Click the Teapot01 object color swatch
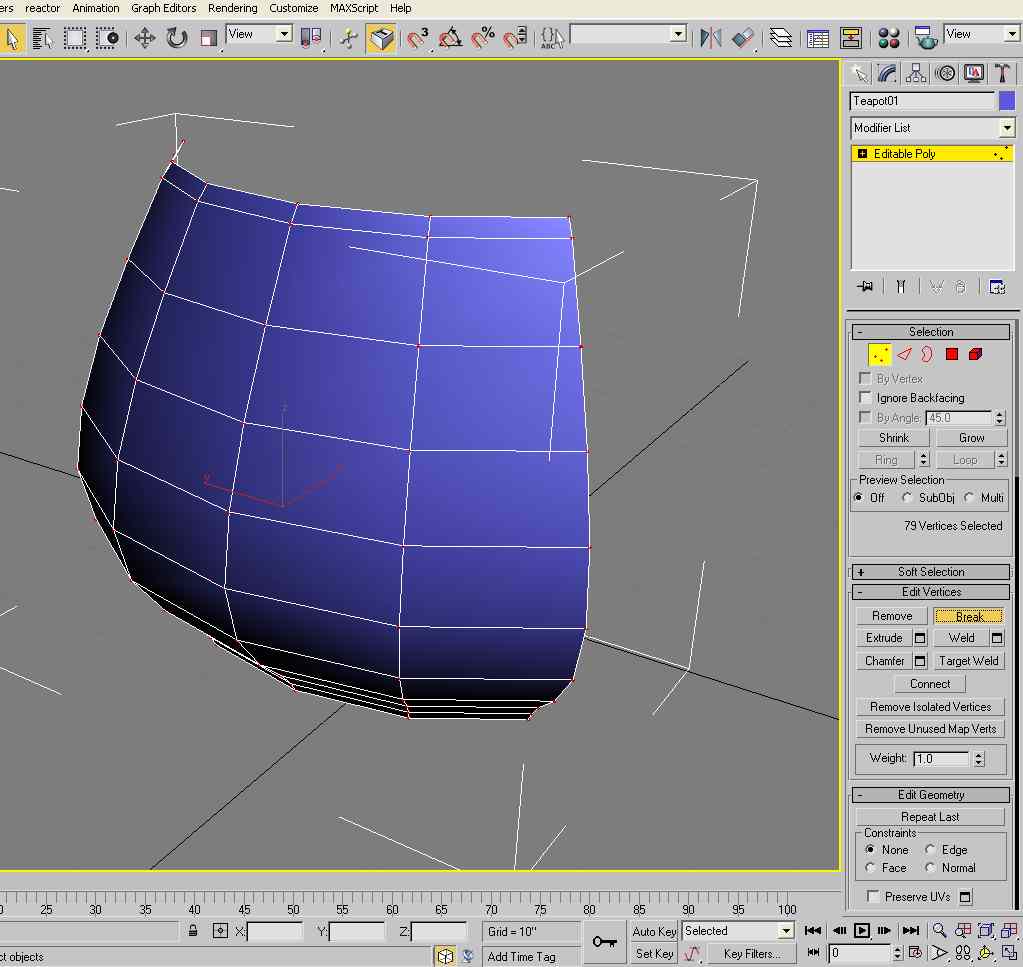This screenshot has width=1023, height=967. [x=1006, y=101]
